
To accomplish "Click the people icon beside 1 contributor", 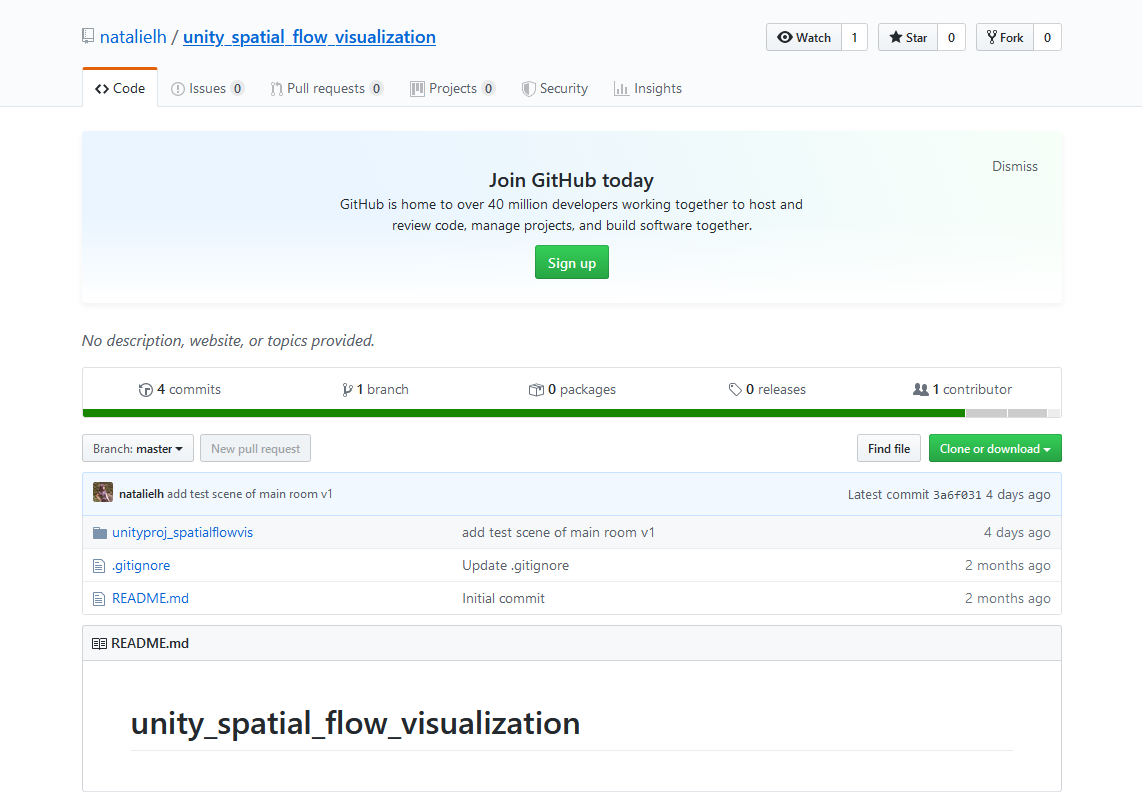I will [921, 390].
